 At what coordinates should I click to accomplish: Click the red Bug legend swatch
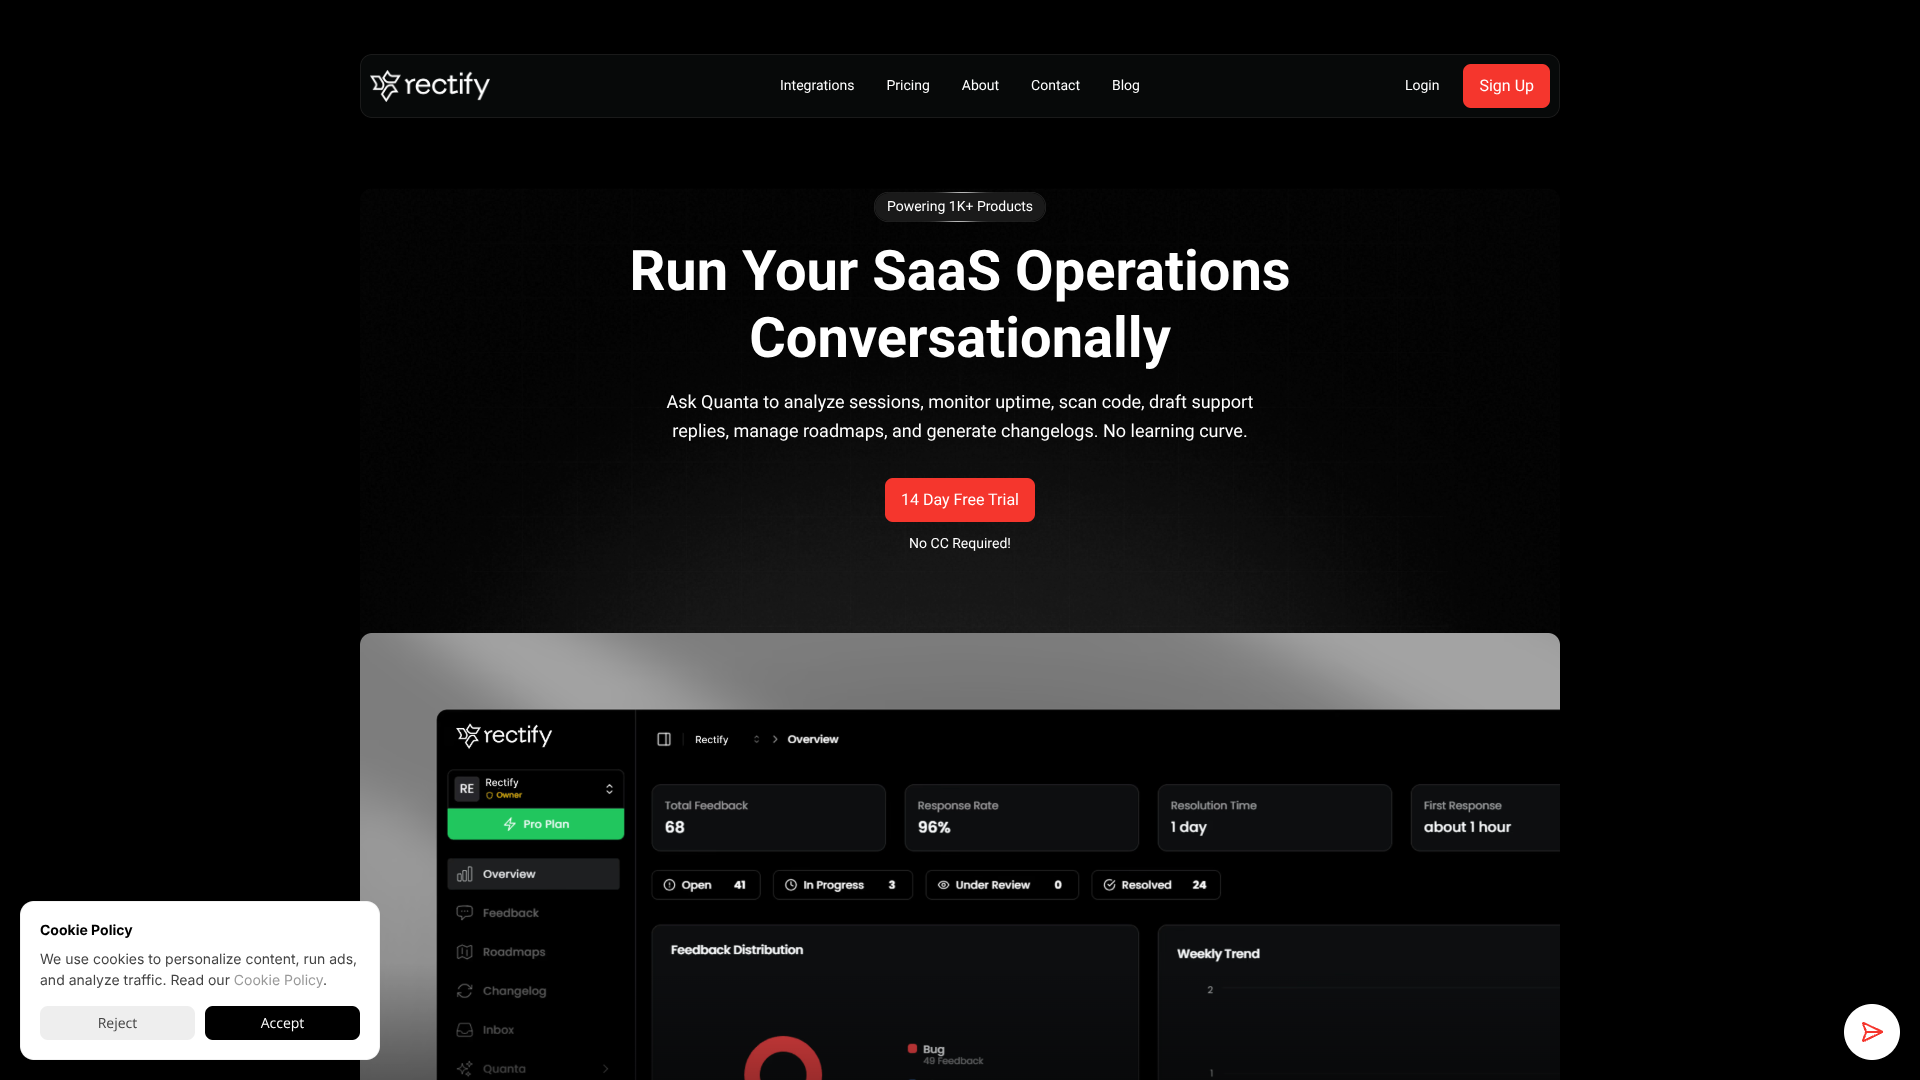pyautogui.click(x=911, y=1049)
